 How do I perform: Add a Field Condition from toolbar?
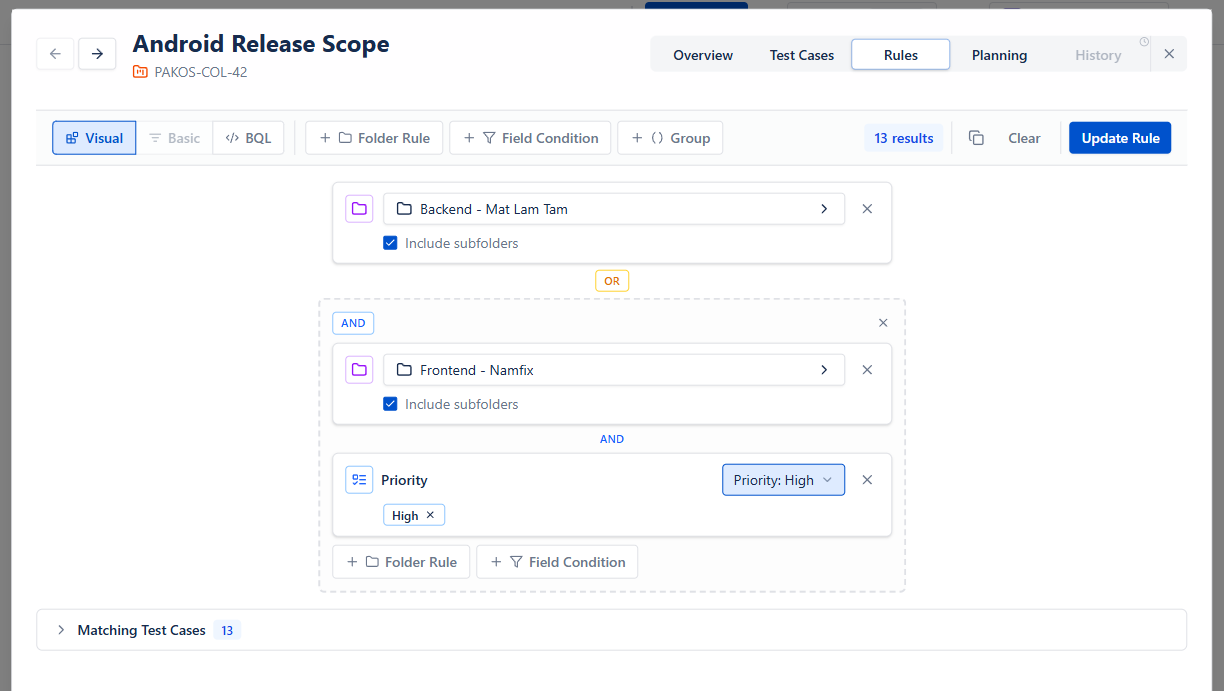(531, 138)
